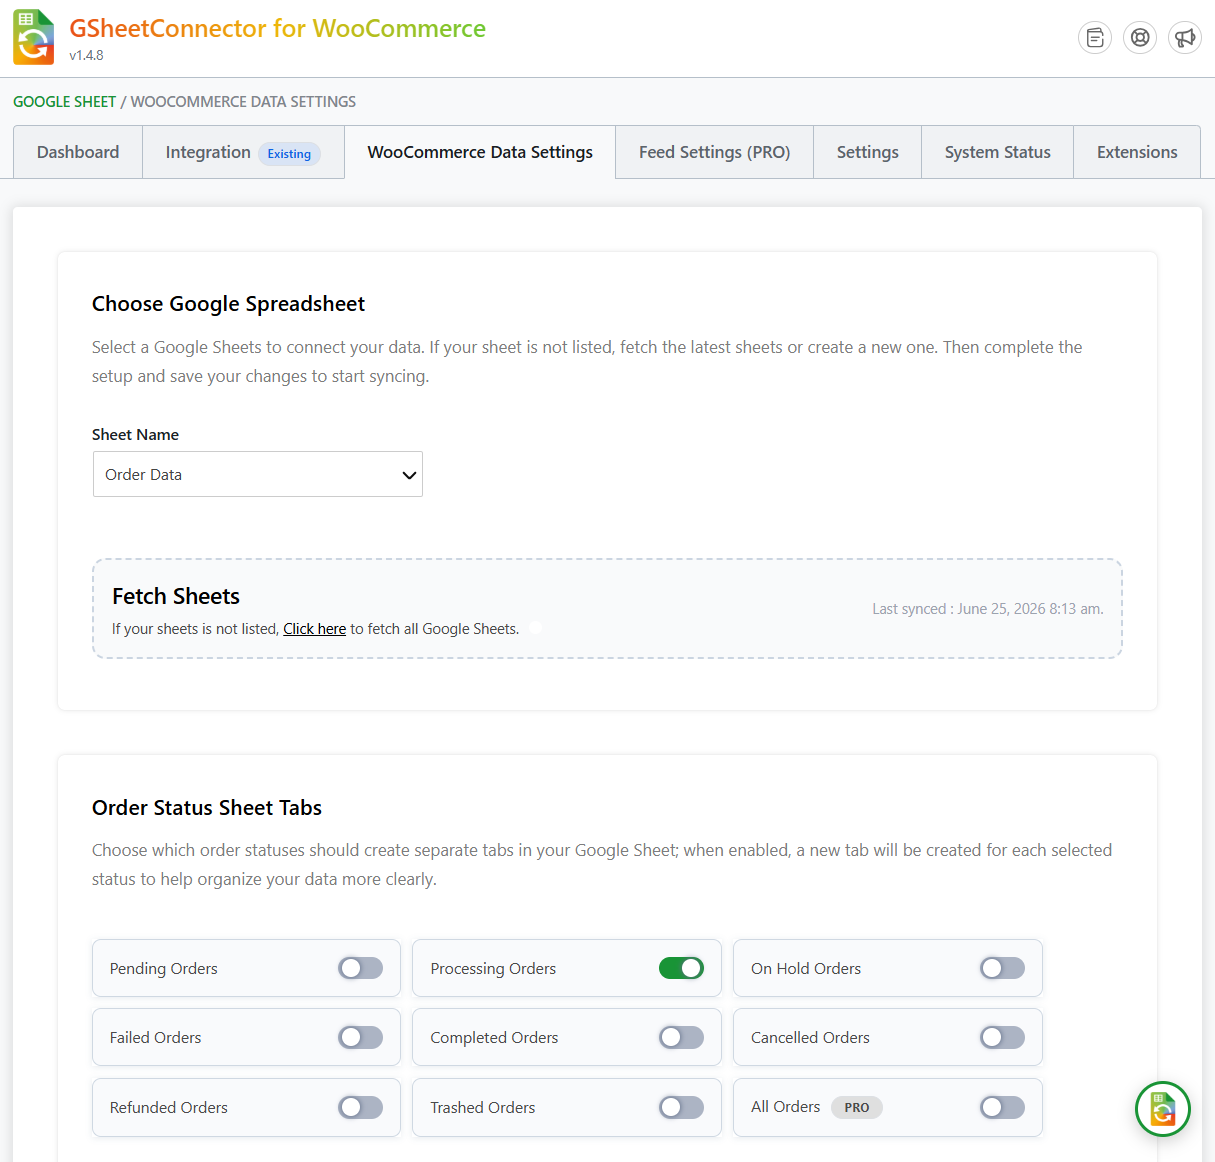
Task: Disable the Processing Orders toggle
Action: (681, 968)
